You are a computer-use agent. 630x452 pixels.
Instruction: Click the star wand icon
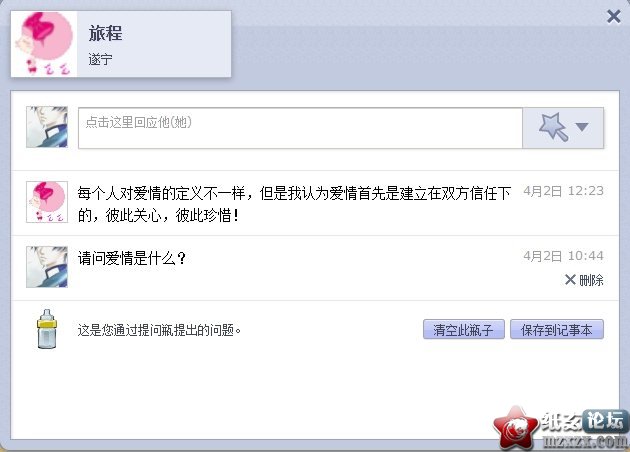(554, 127)
